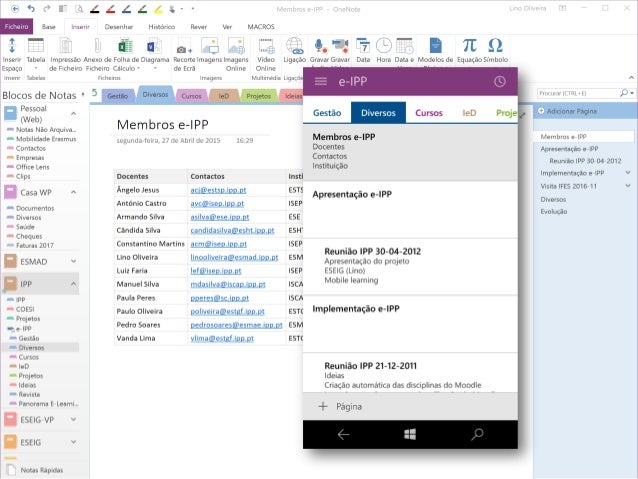Click the Gravar Áudio microphone icon
The width and height of the screenshot is (638, 479).
[320, 47]
